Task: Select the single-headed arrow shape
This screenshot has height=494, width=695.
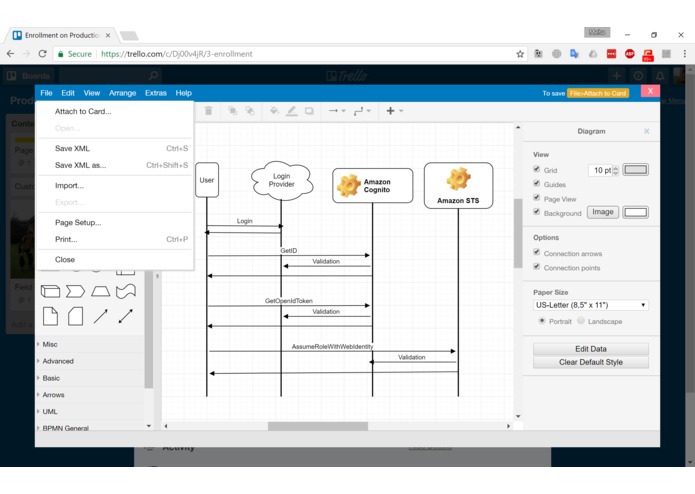Action: tap(101, 316)
